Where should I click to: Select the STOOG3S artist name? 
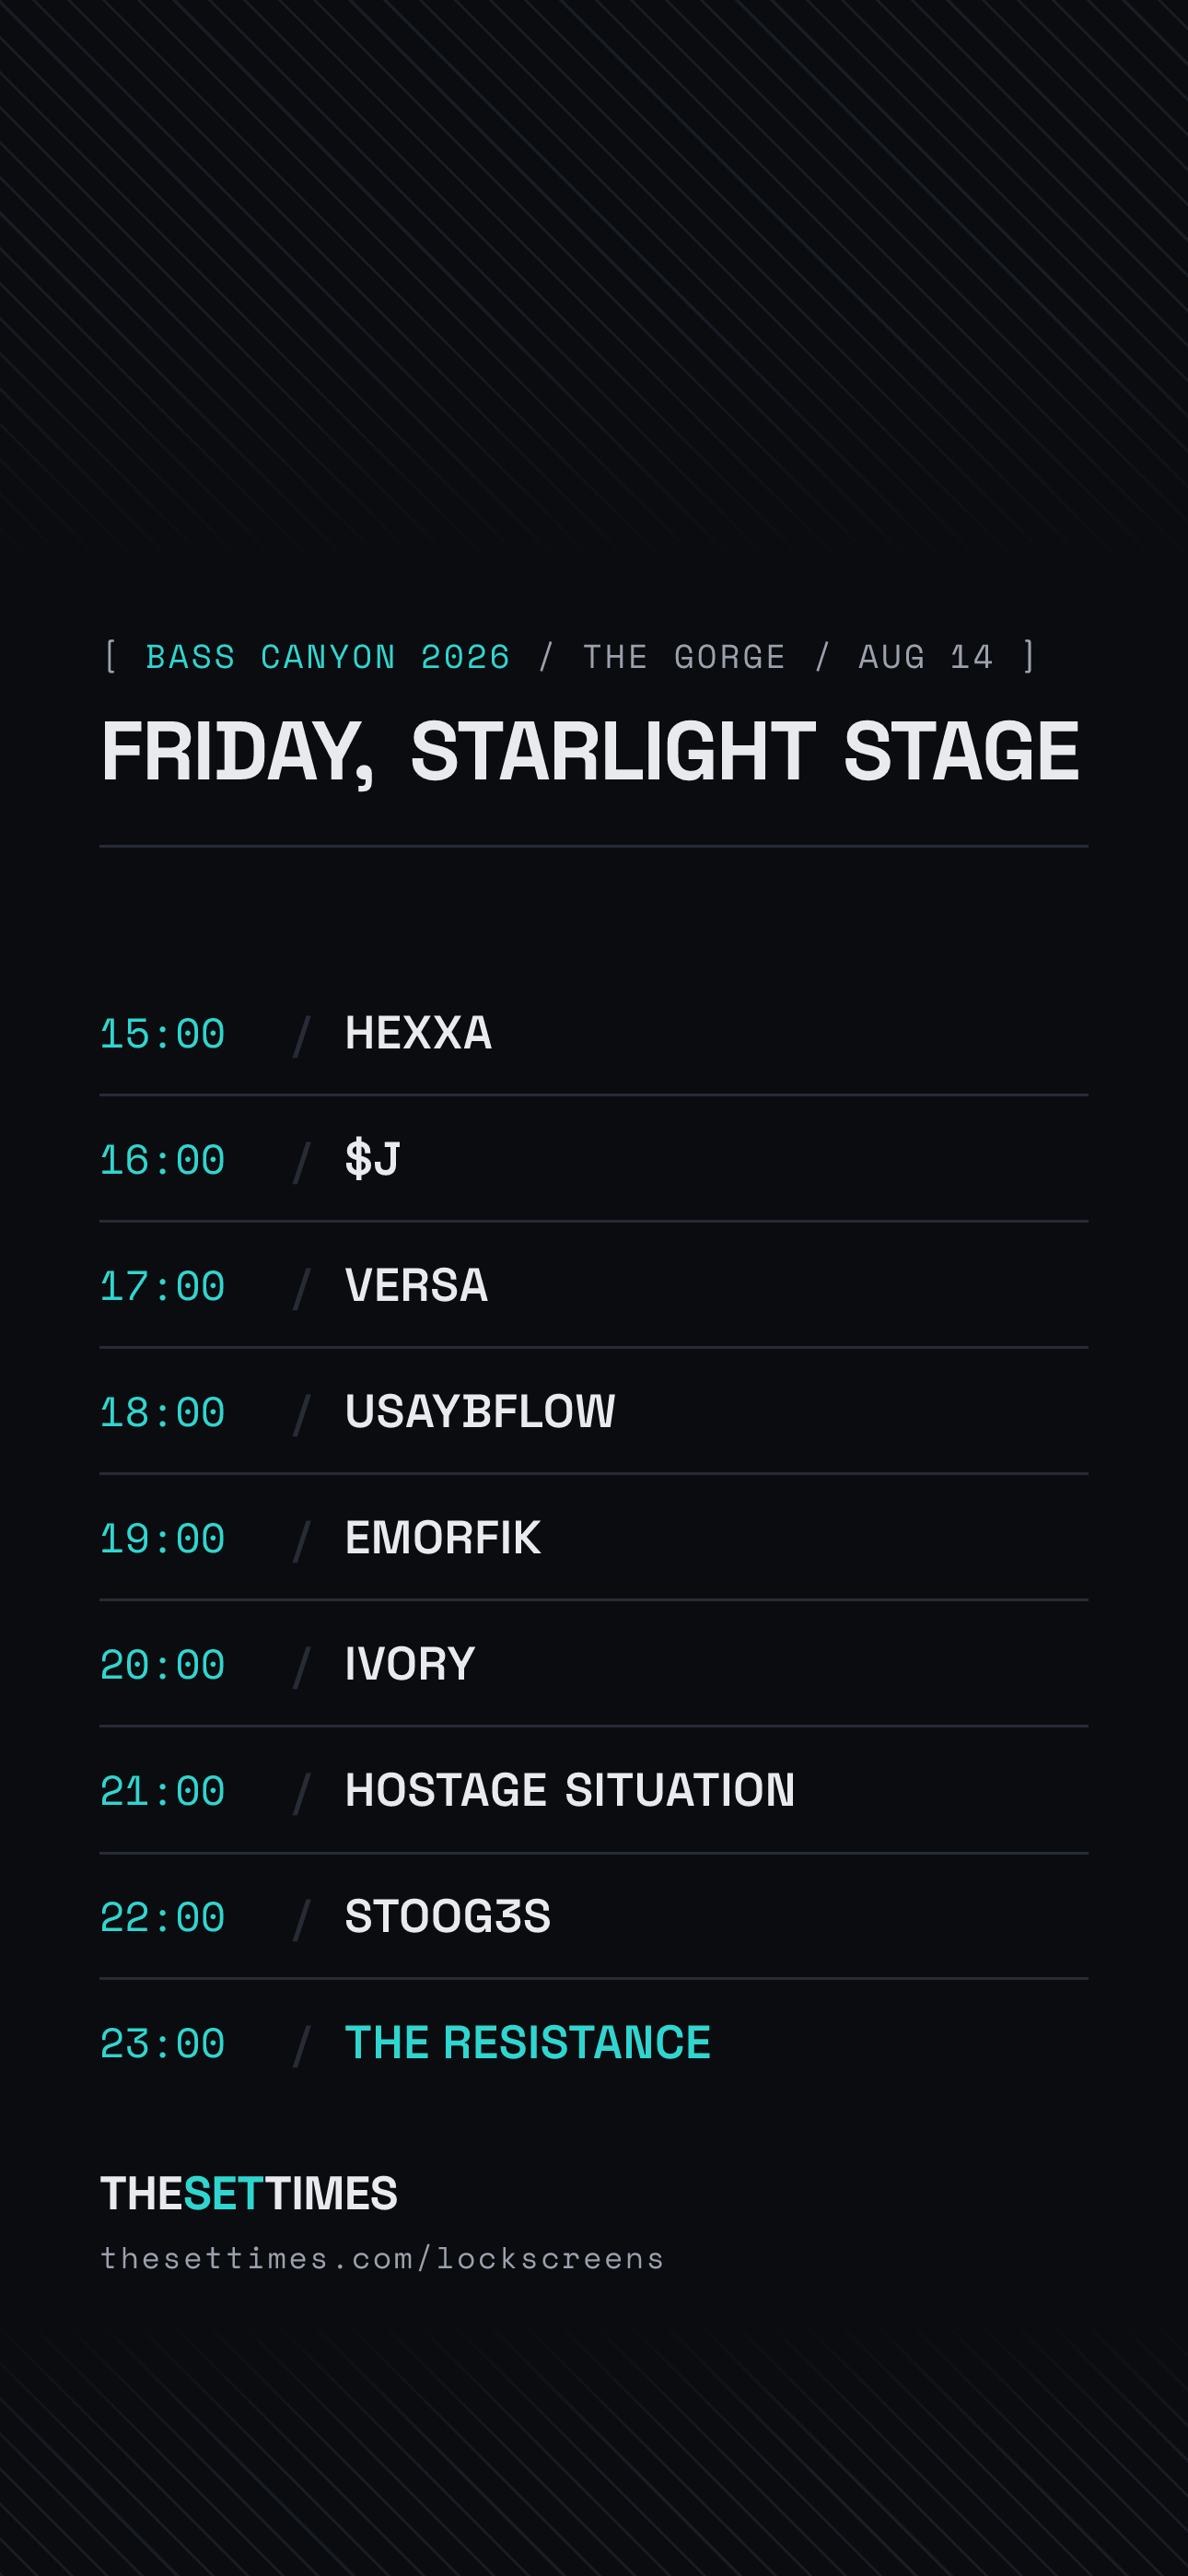448,1916
